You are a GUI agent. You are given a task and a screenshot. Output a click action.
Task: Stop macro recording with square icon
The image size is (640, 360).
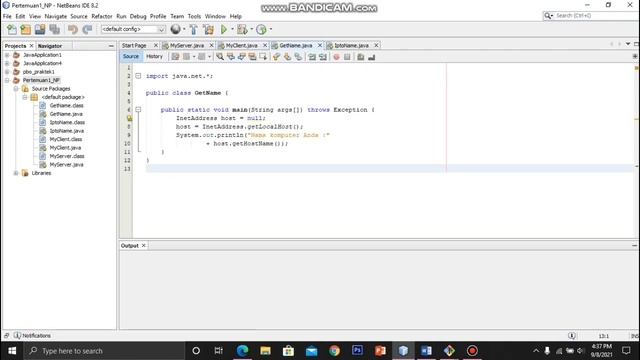pyautogui.click(x=347, y=57)
